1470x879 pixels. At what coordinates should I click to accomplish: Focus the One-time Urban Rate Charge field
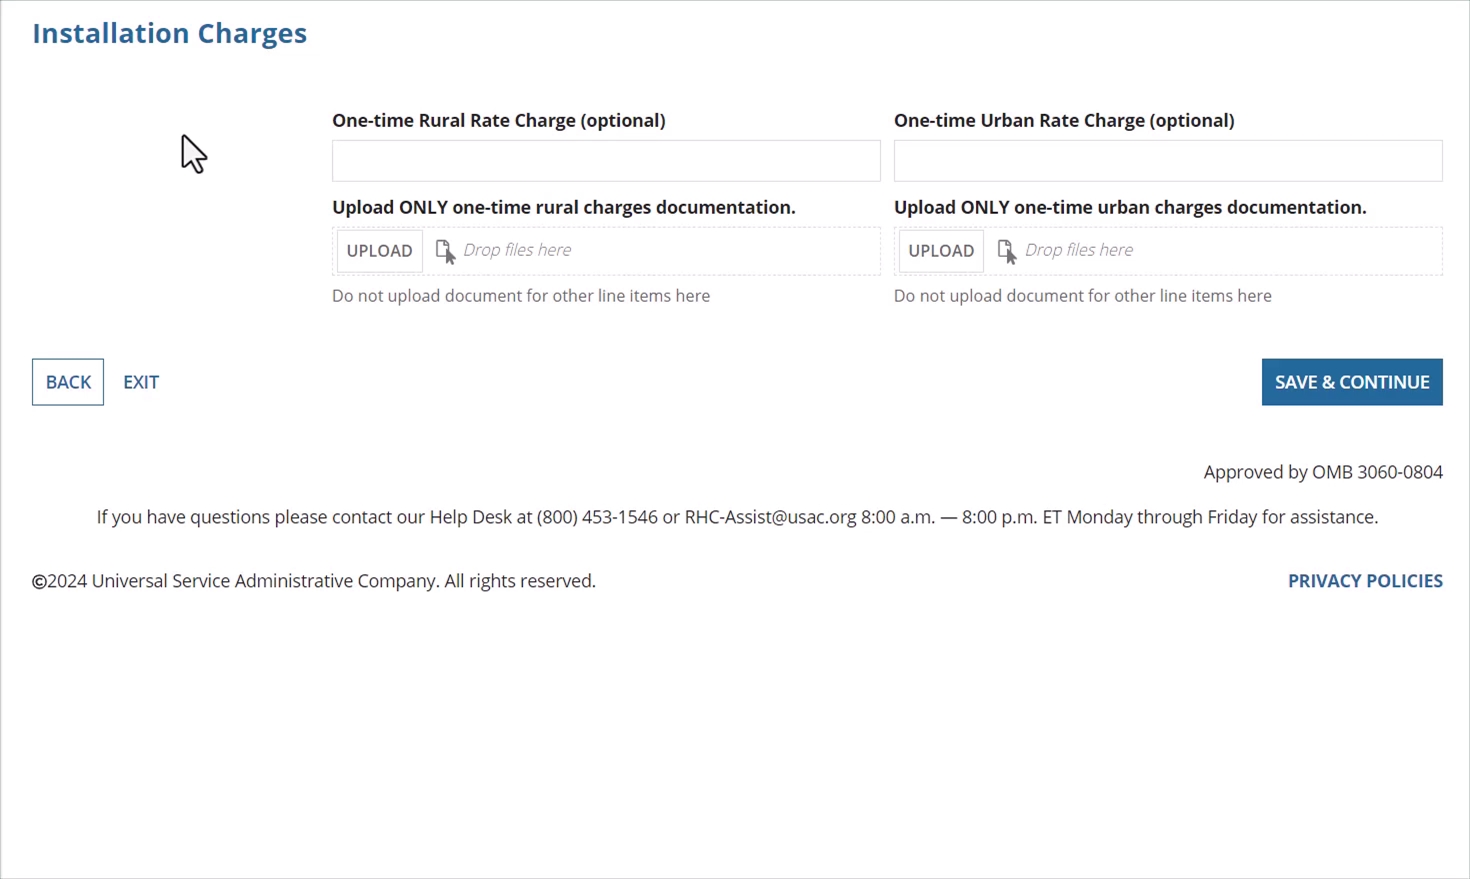[1168, 161]
